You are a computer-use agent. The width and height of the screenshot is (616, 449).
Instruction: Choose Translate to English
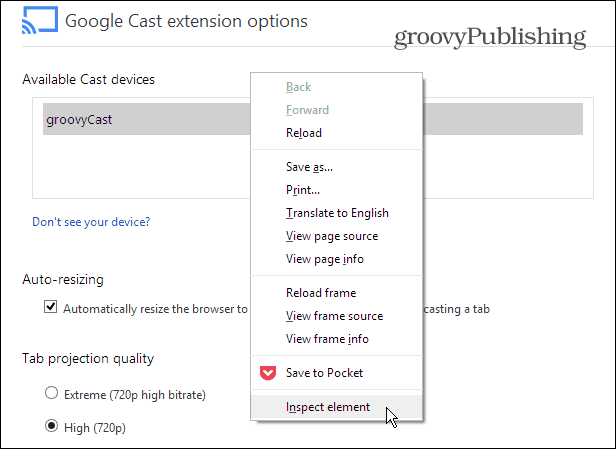pyautogui.click(x=336, y=213)
